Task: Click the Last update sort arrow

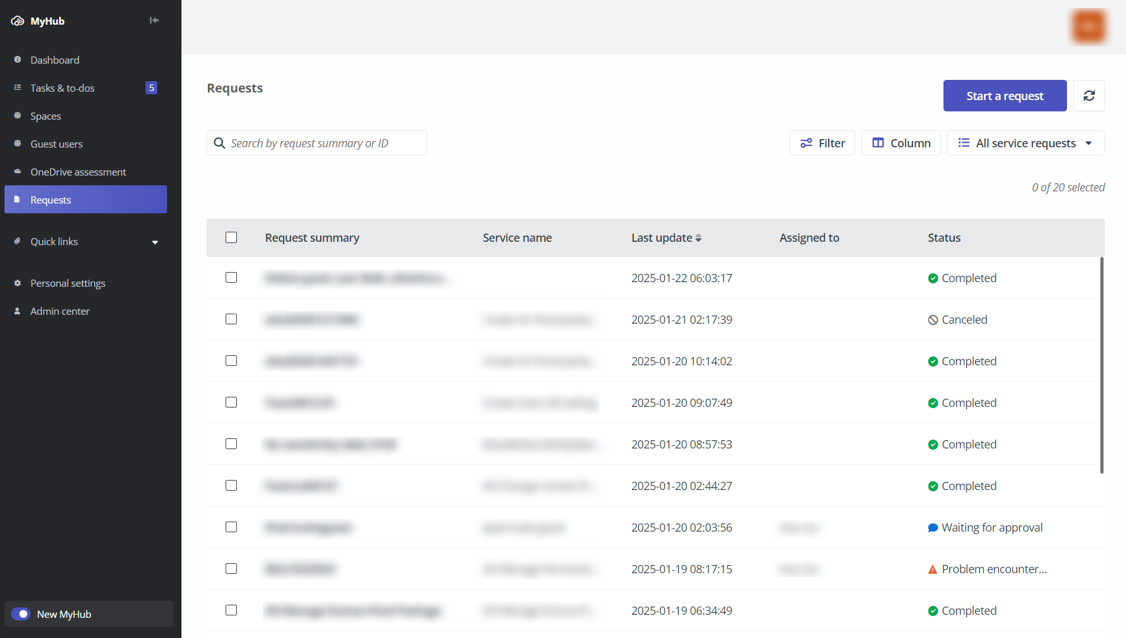Action: click(698, 238)
